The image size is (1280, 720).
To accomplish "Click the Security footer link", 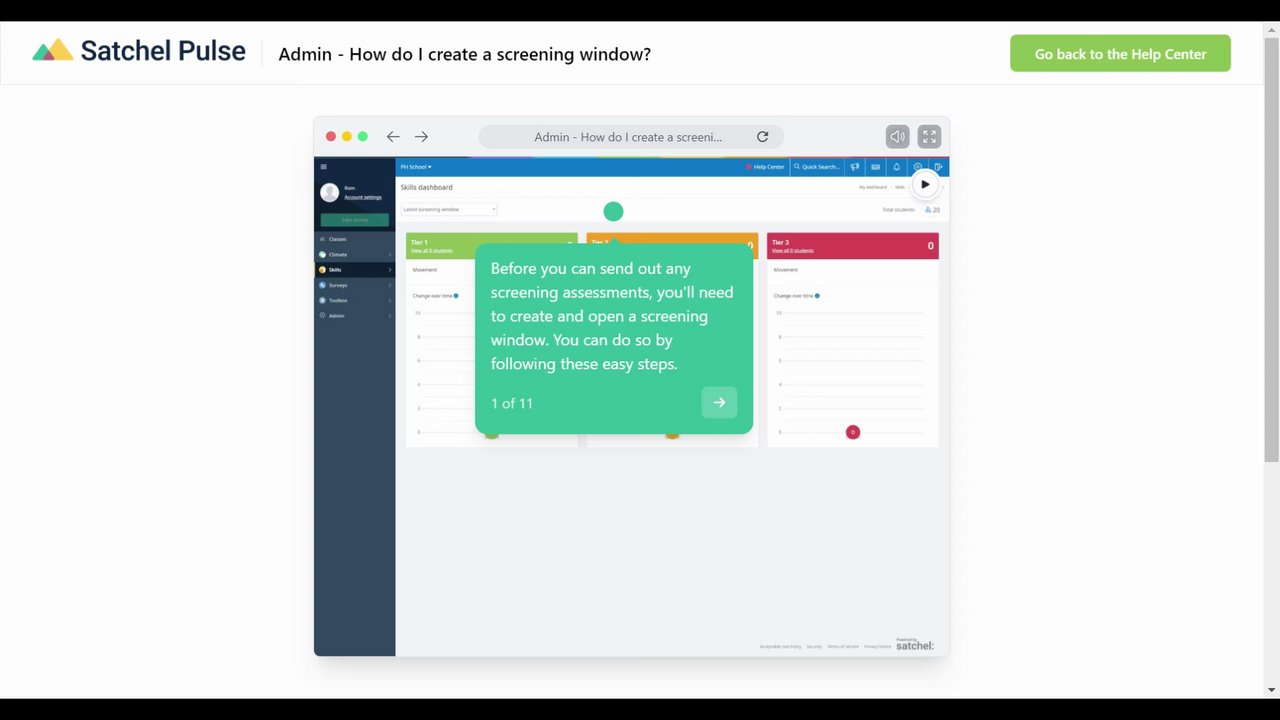I will (x=814, y=647).
